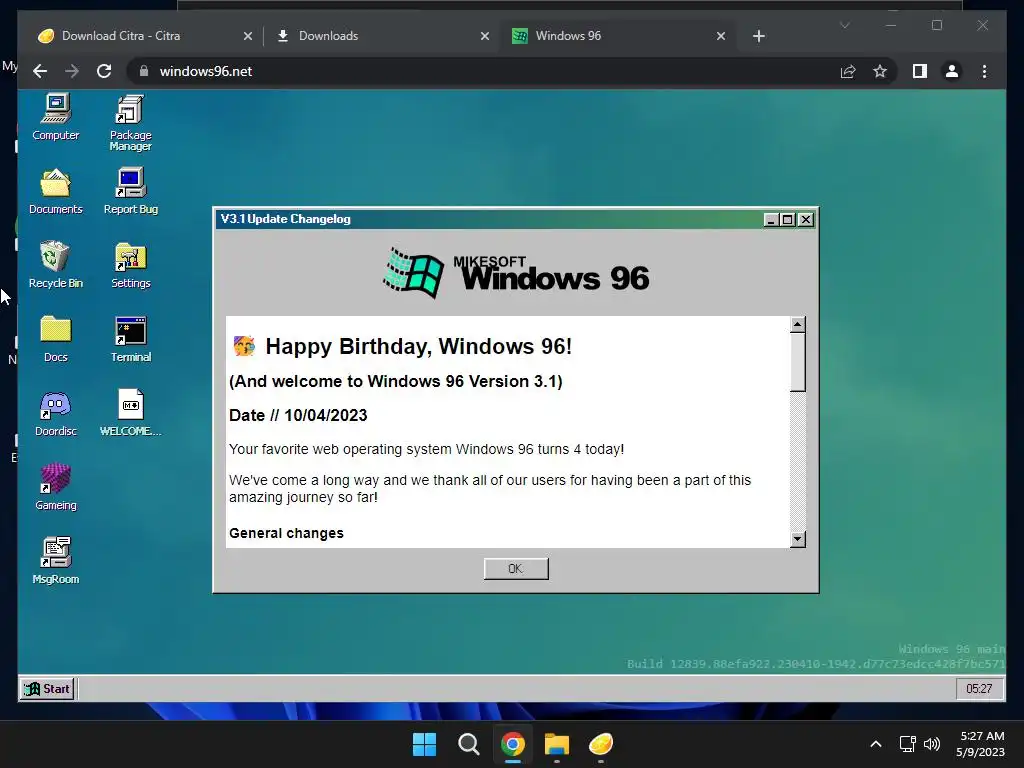The width and height of the screenshot is (1024, 768).
Task: Open File Explorer from the taskbar
Action: pyautogui.click(x=556, y=744)
